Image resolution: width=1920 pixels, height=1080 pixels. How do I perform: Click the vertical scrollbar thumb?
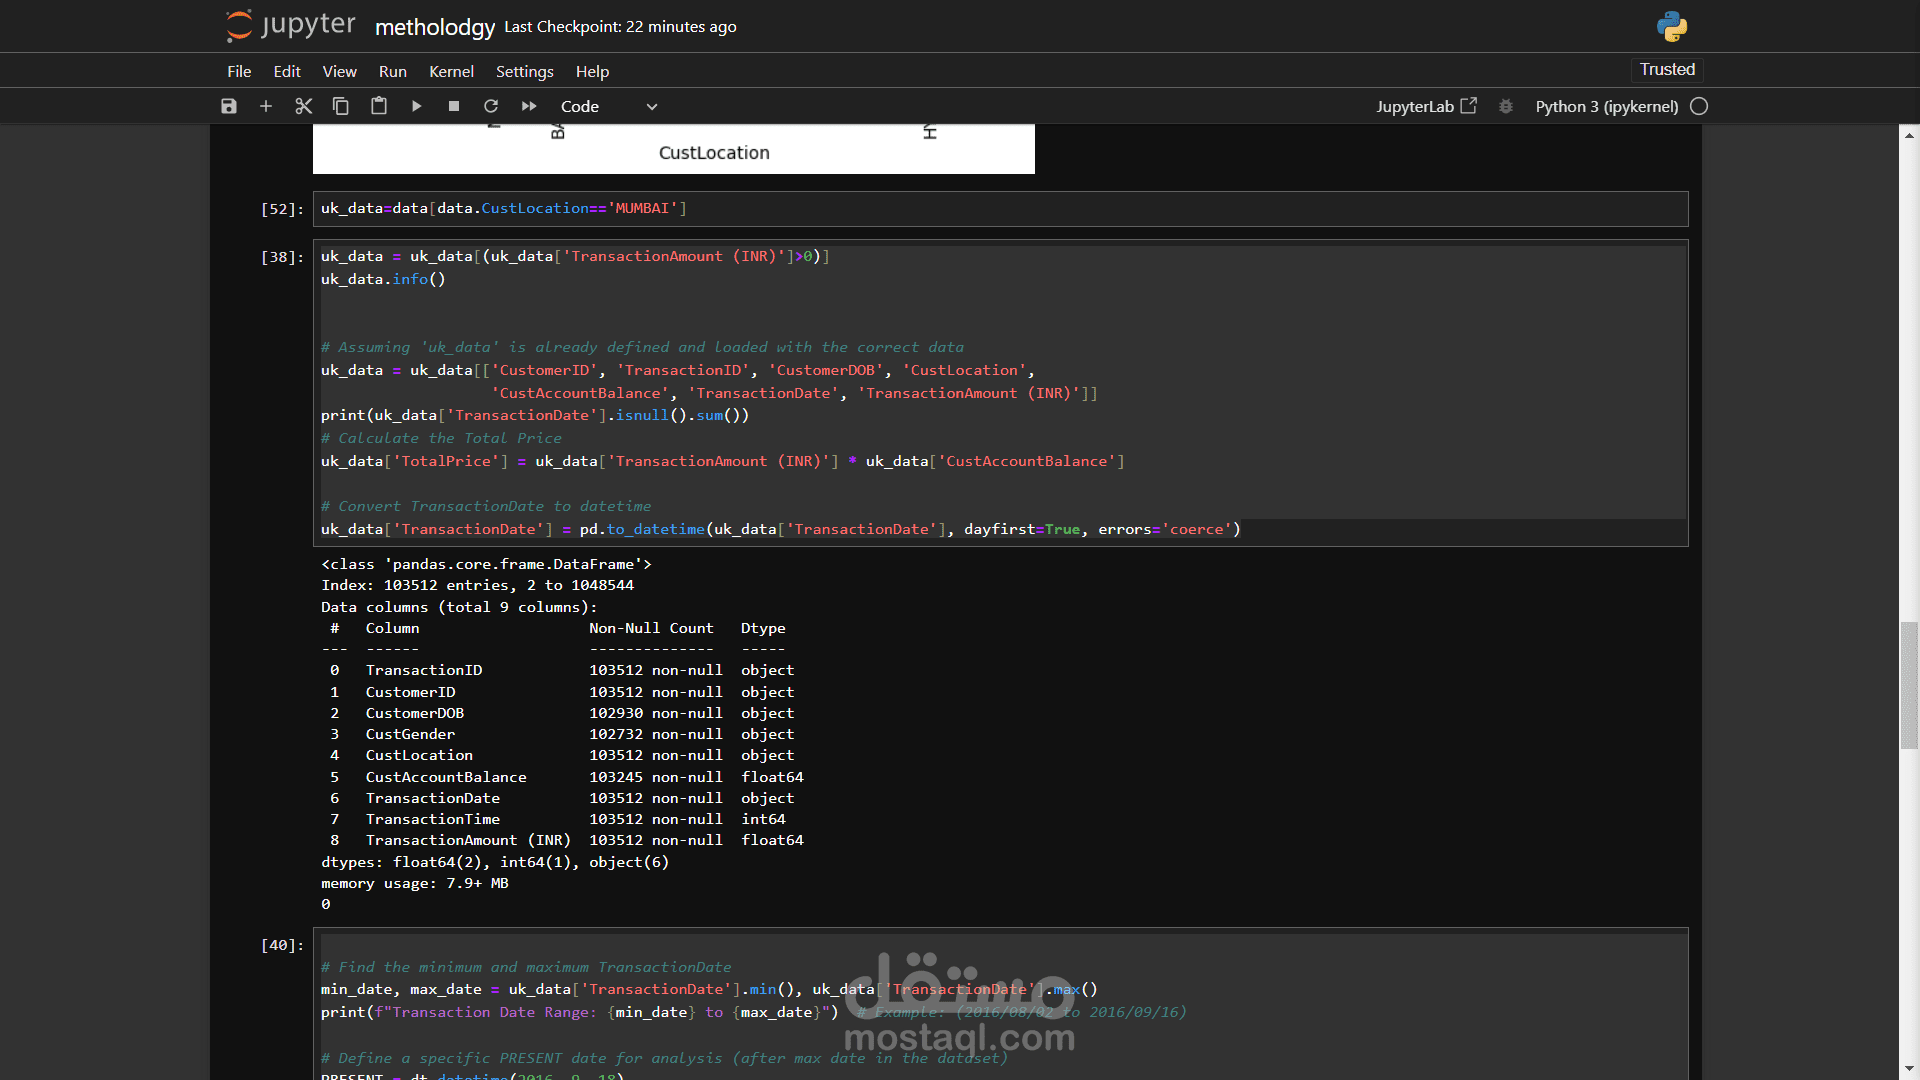tap(1909, 685)
